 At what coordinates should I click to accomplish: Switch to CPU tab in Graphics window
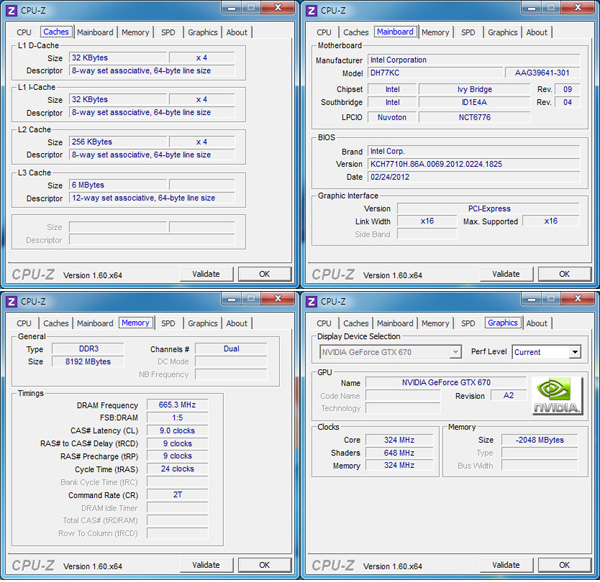tap(324, 323)
